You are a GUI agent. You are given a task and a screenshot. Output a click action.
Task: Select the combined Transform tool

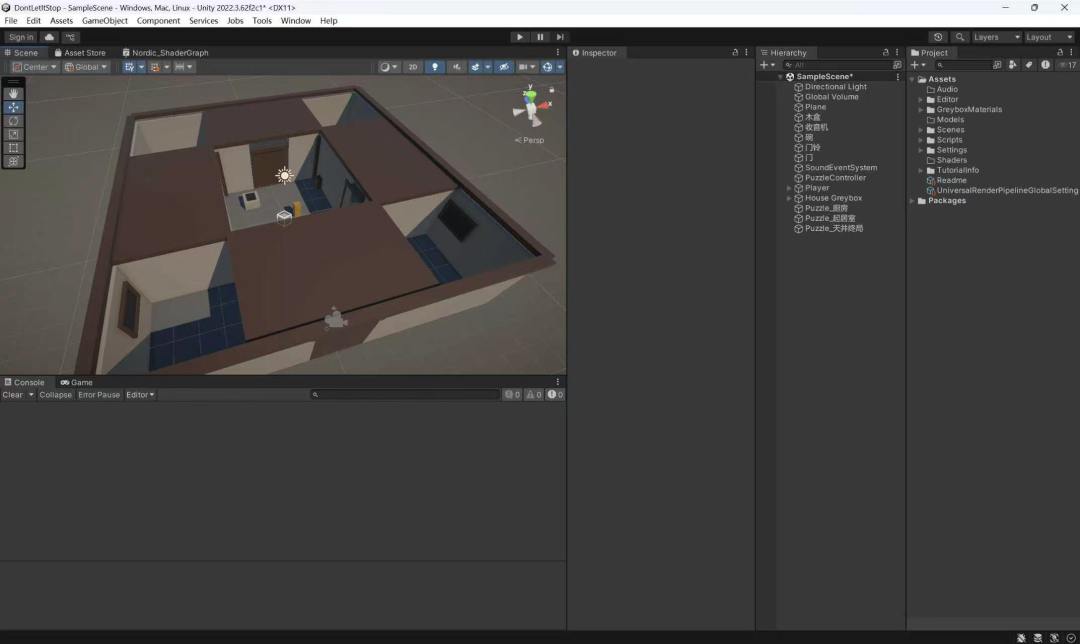point(13,161)
